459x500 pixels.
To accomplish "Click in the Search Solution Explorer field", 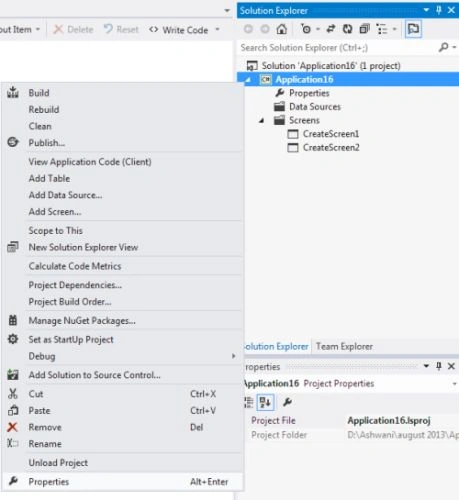I will [x=338, y=48].
